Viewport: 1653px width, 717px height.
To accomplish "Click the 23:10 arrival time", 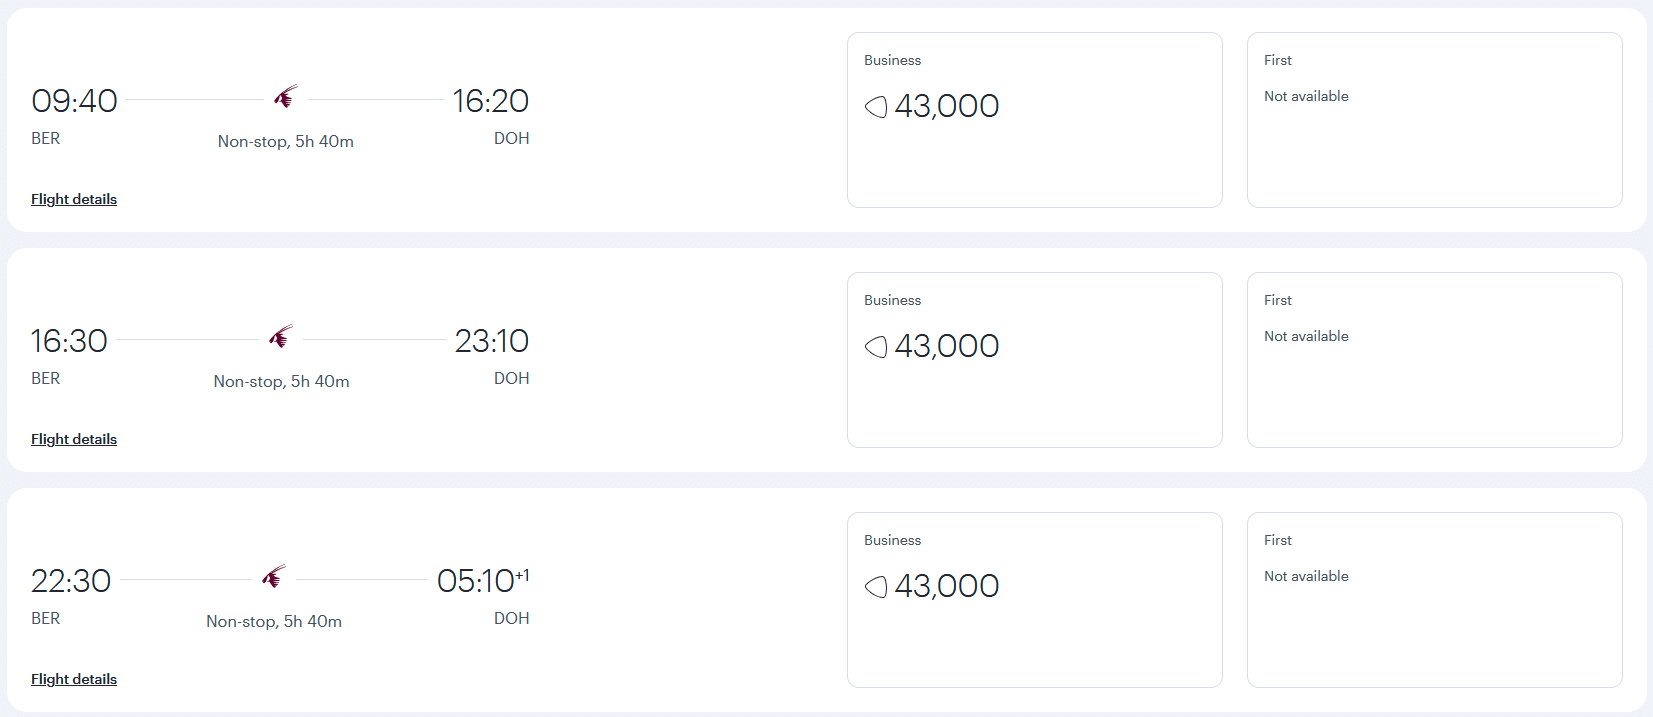I will [x=491, y=341].
